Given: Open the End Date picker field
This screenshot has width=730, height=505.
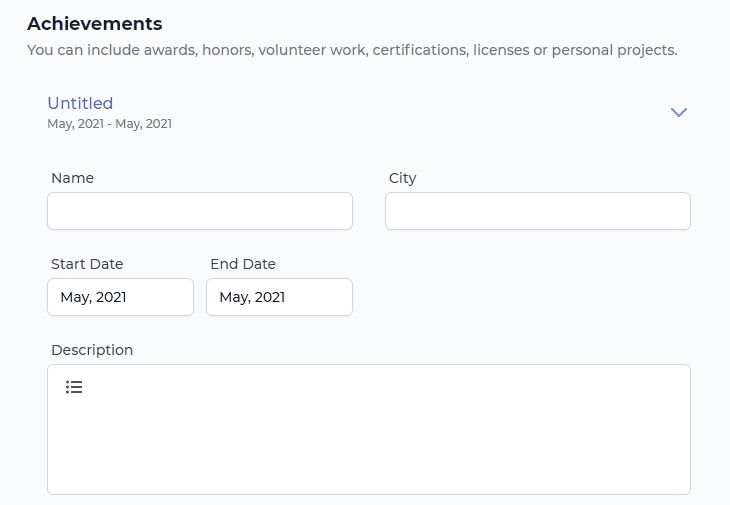Looking at the screenshot, I should coord(279,297).
